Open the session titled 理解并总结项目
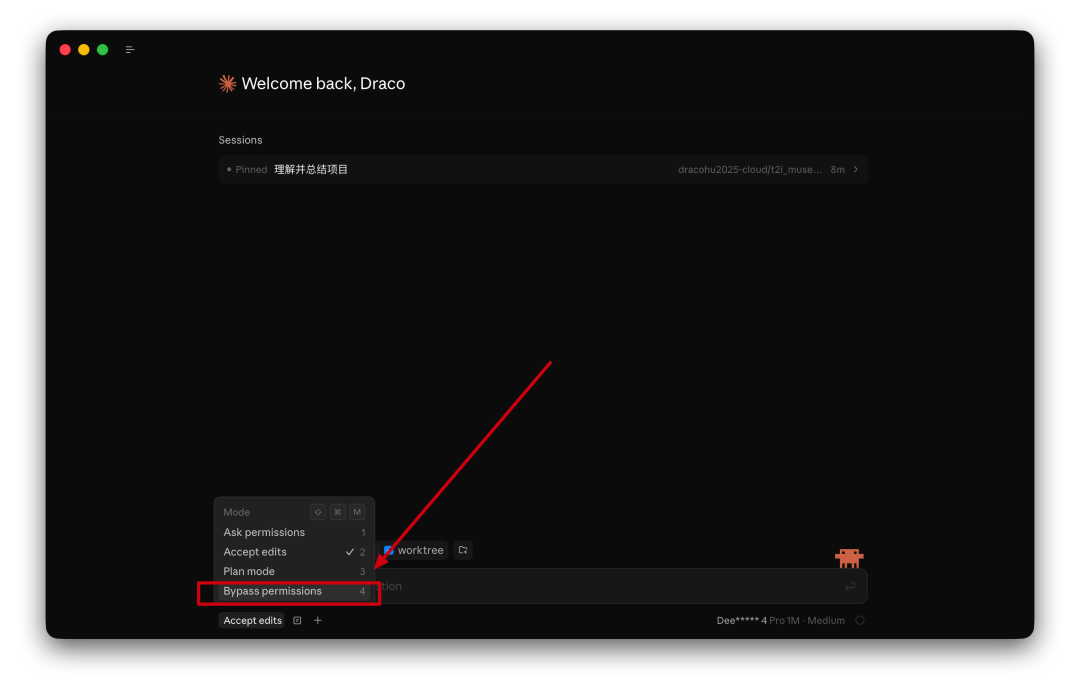Image resolution: width=1080 pixels, height=700 pixels. pos(312,169)
